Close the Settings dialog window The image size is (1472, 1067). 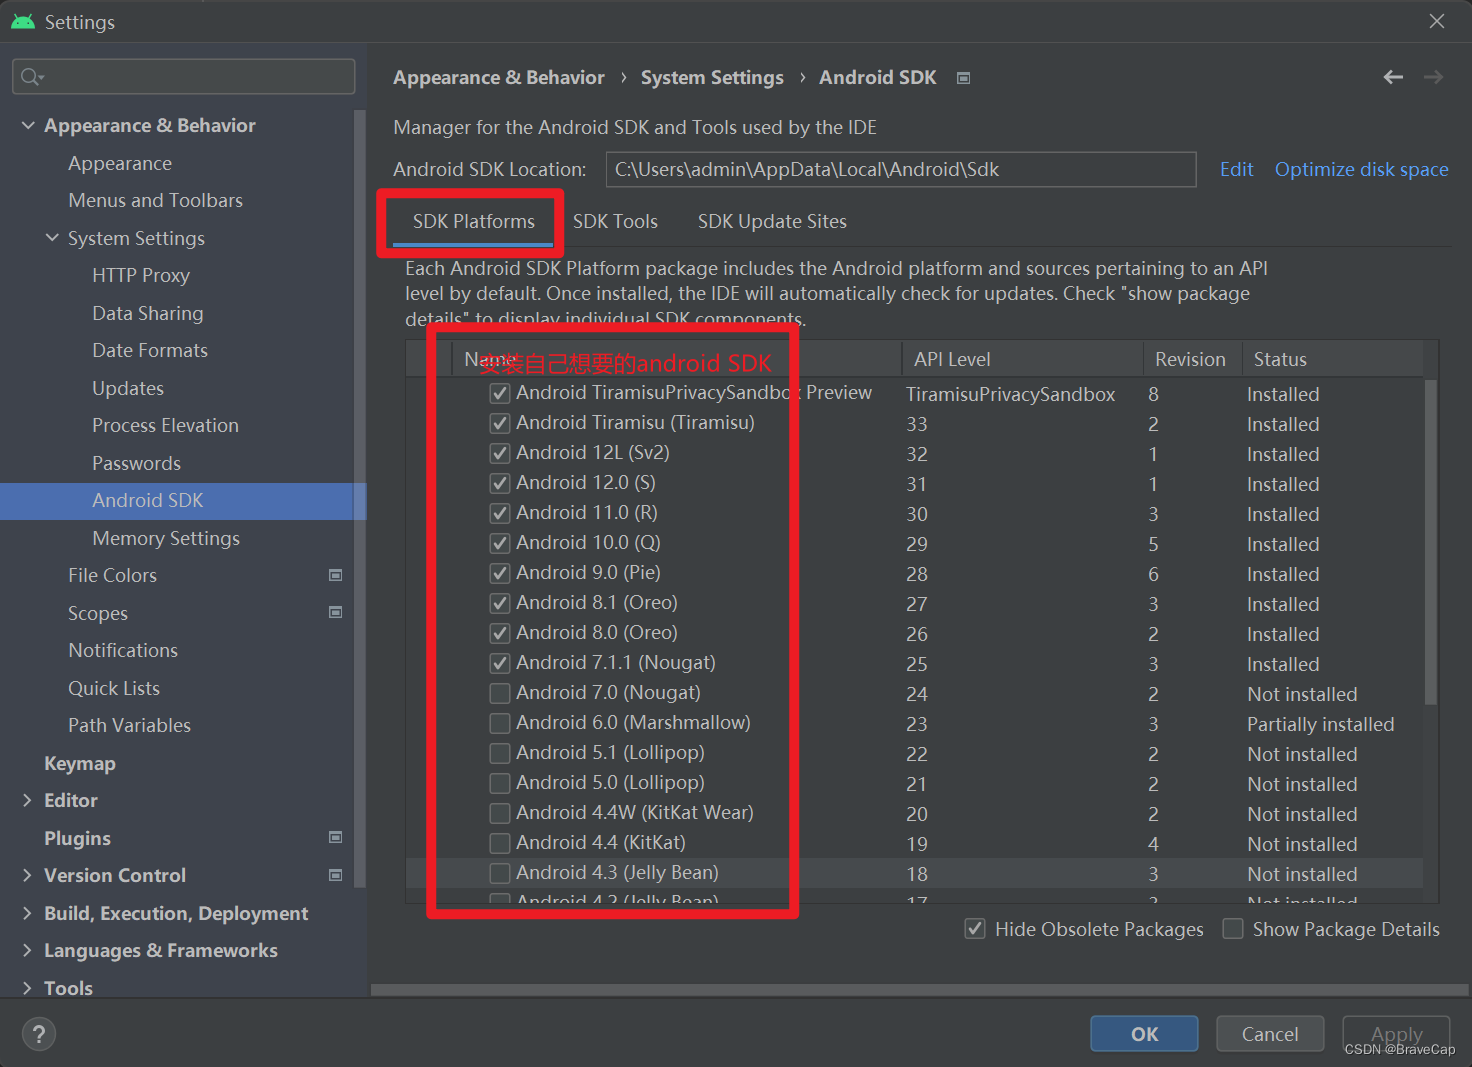1437,21
